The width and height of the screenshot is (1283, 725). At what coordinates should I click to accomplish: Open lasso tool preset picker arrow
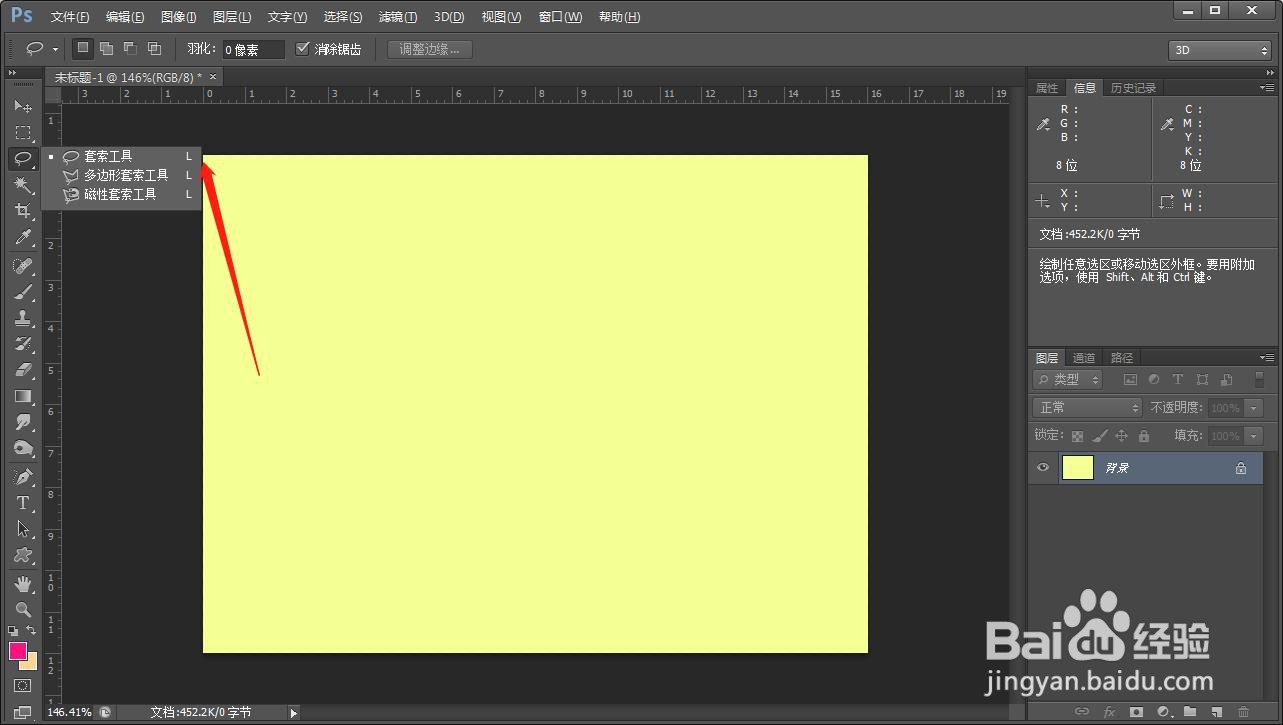(55, 49)
